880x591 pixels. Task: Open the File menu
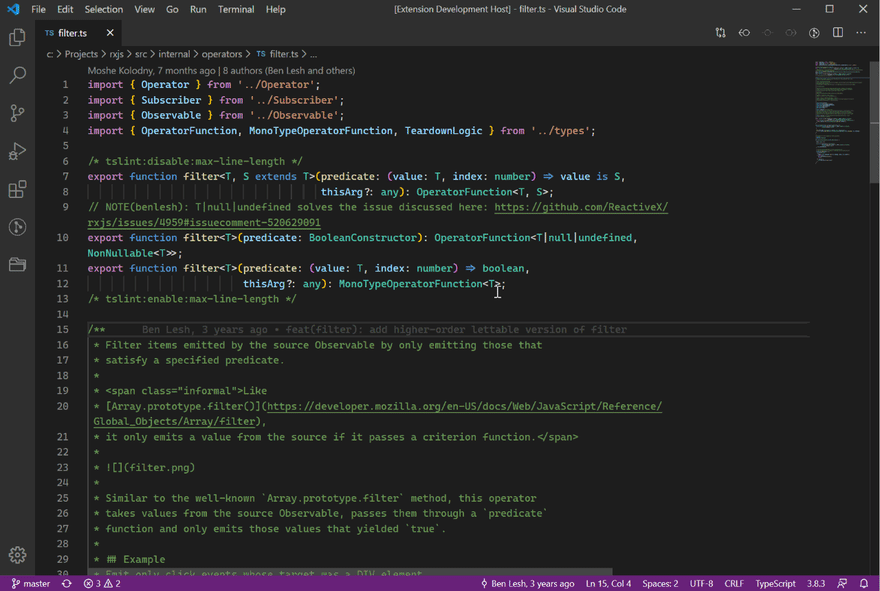coord(39,9)
